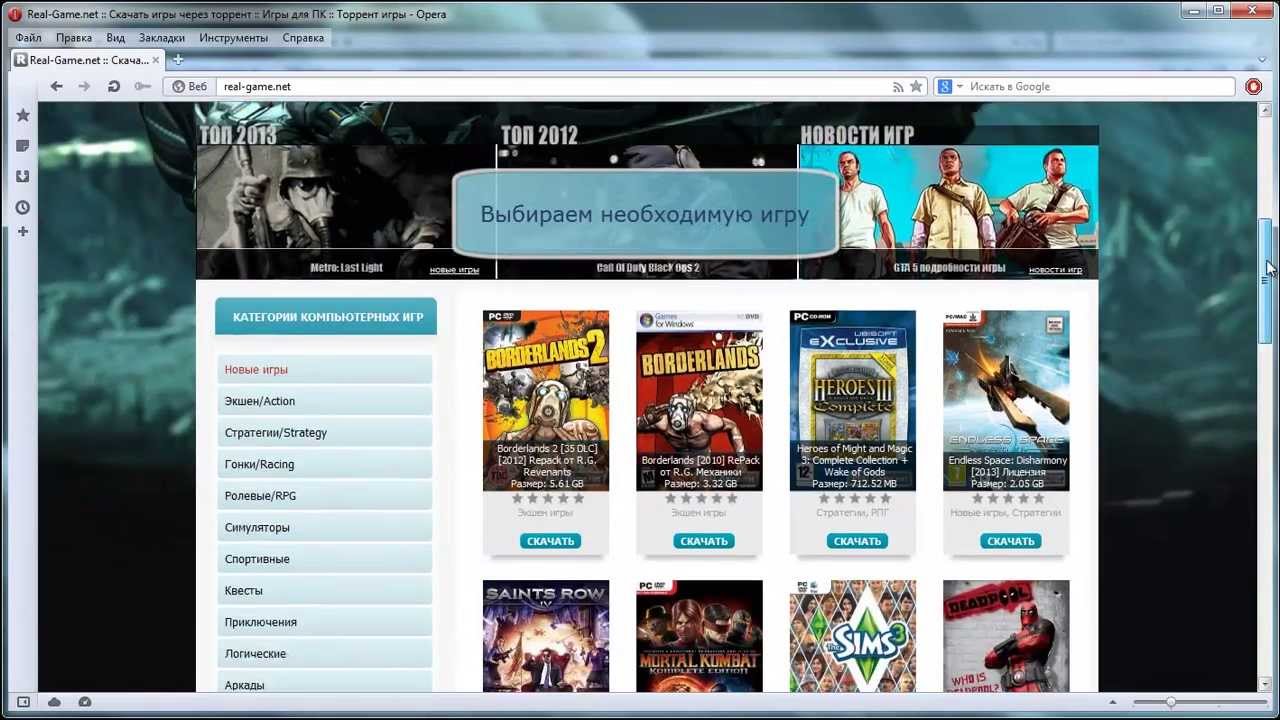Open the Вид menu
1280x720 pixels.
(x=116, y=38)
